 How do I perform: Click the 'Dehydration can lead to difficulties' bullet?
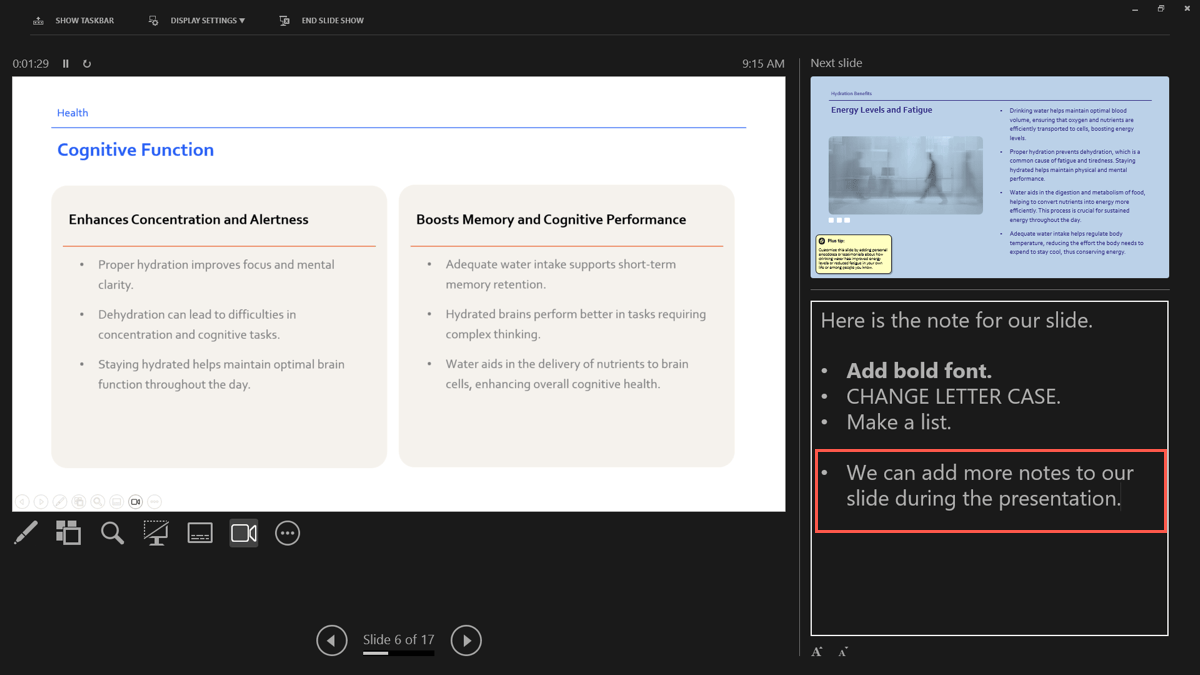(x=197, y=325)
